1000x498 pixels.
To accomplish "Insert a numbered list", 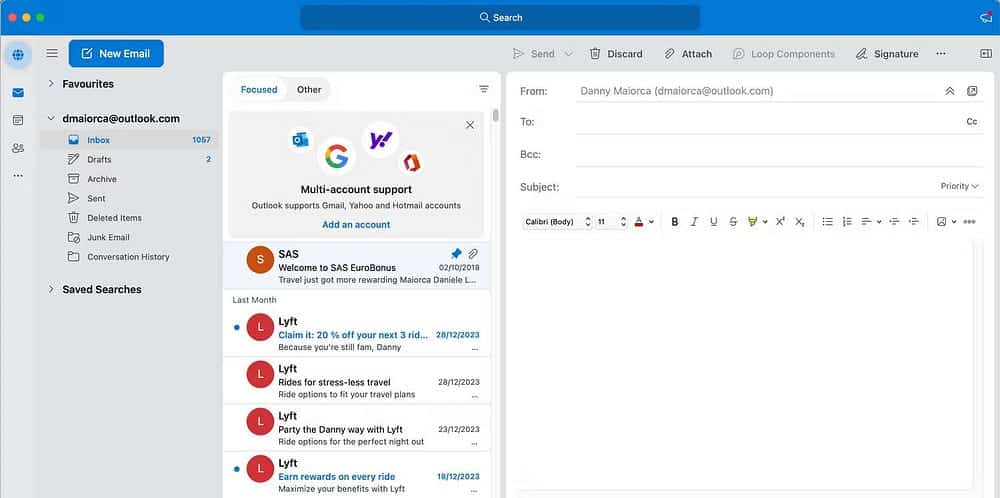I will coord(847,222).
